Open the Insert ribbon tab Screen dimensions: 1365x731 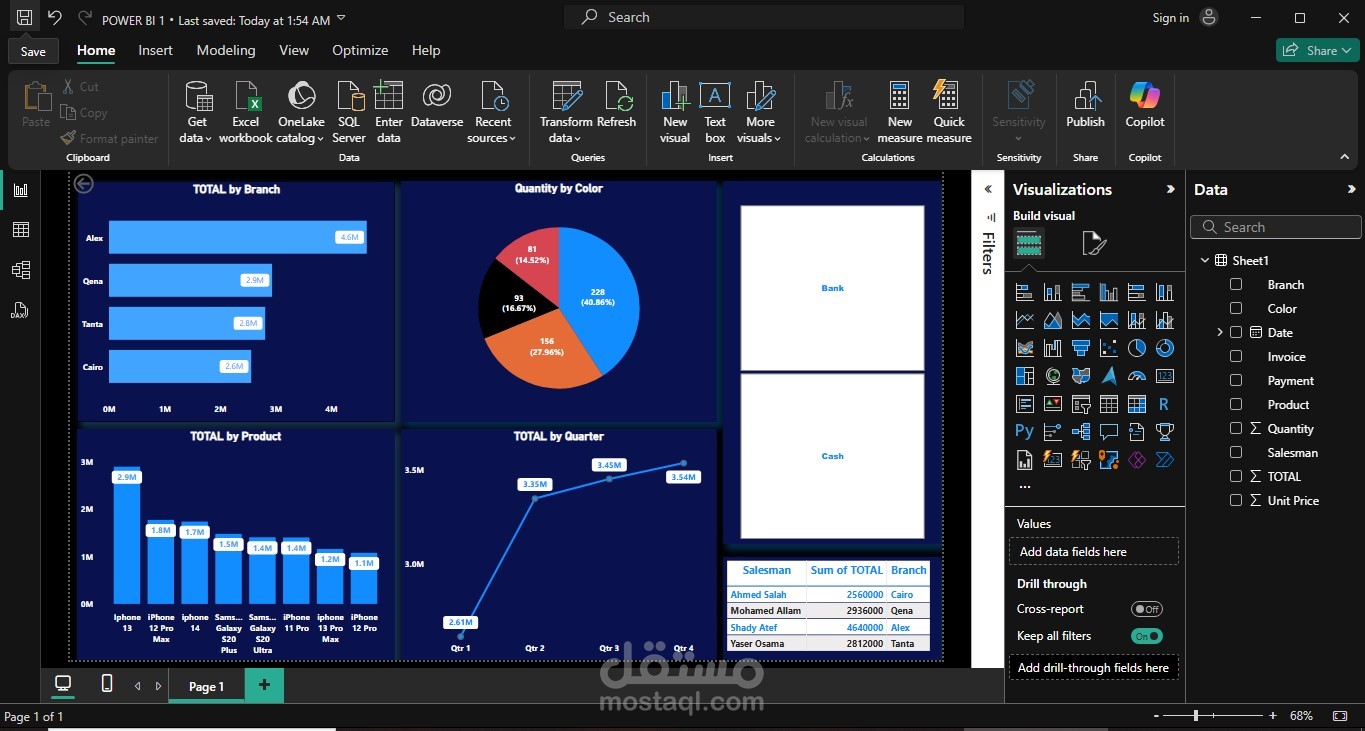[155, 50]
